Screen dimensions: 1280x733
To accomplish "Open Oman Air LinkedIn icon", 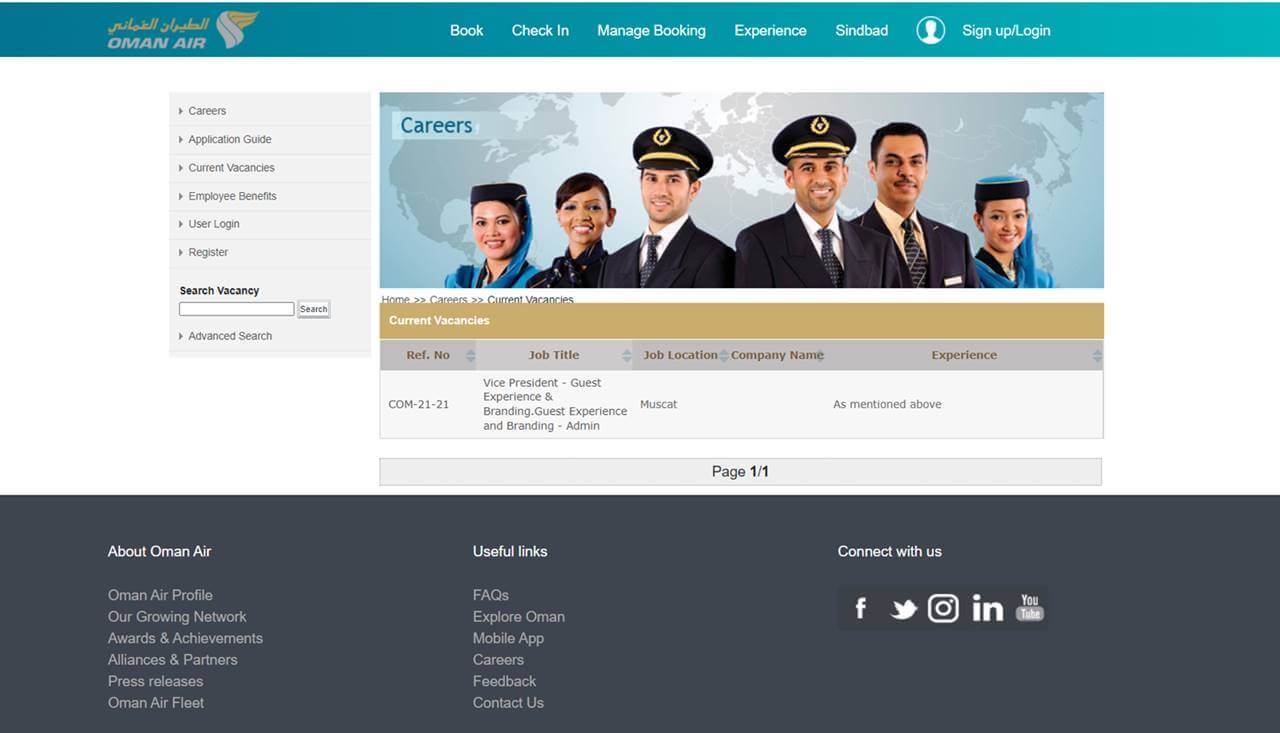I will pyautogui.click(x=987, y=608).
